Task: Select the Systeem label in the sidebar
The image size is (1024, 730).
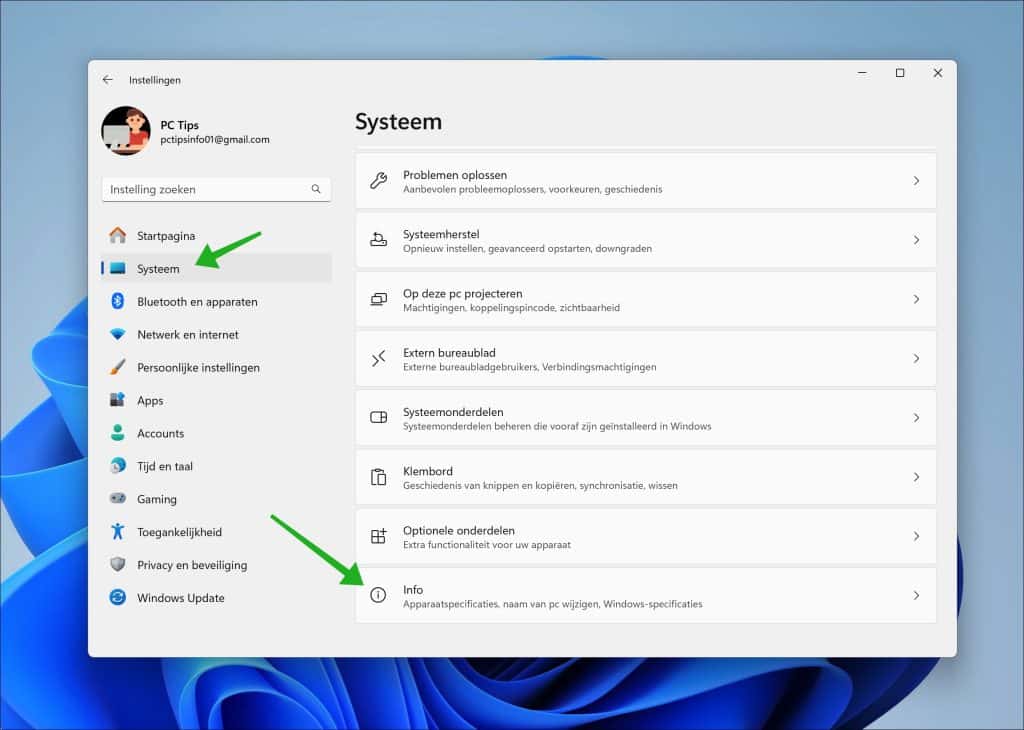Action: pos(158,269)
